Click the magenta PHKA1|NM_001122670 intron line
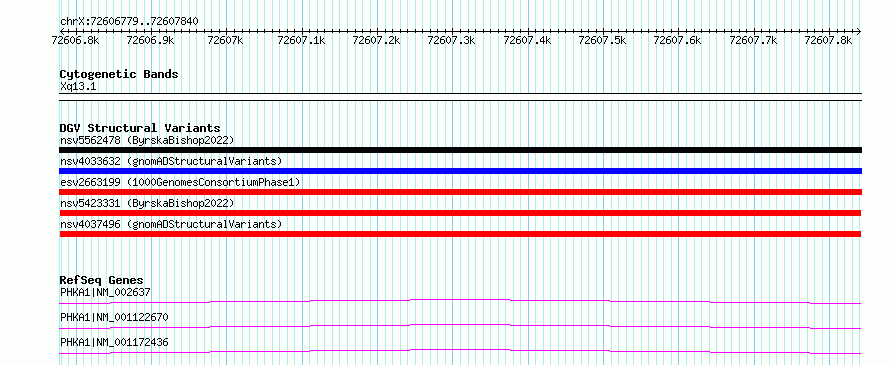This screenshot has height=365, width=890. click(x=460, y=326)
